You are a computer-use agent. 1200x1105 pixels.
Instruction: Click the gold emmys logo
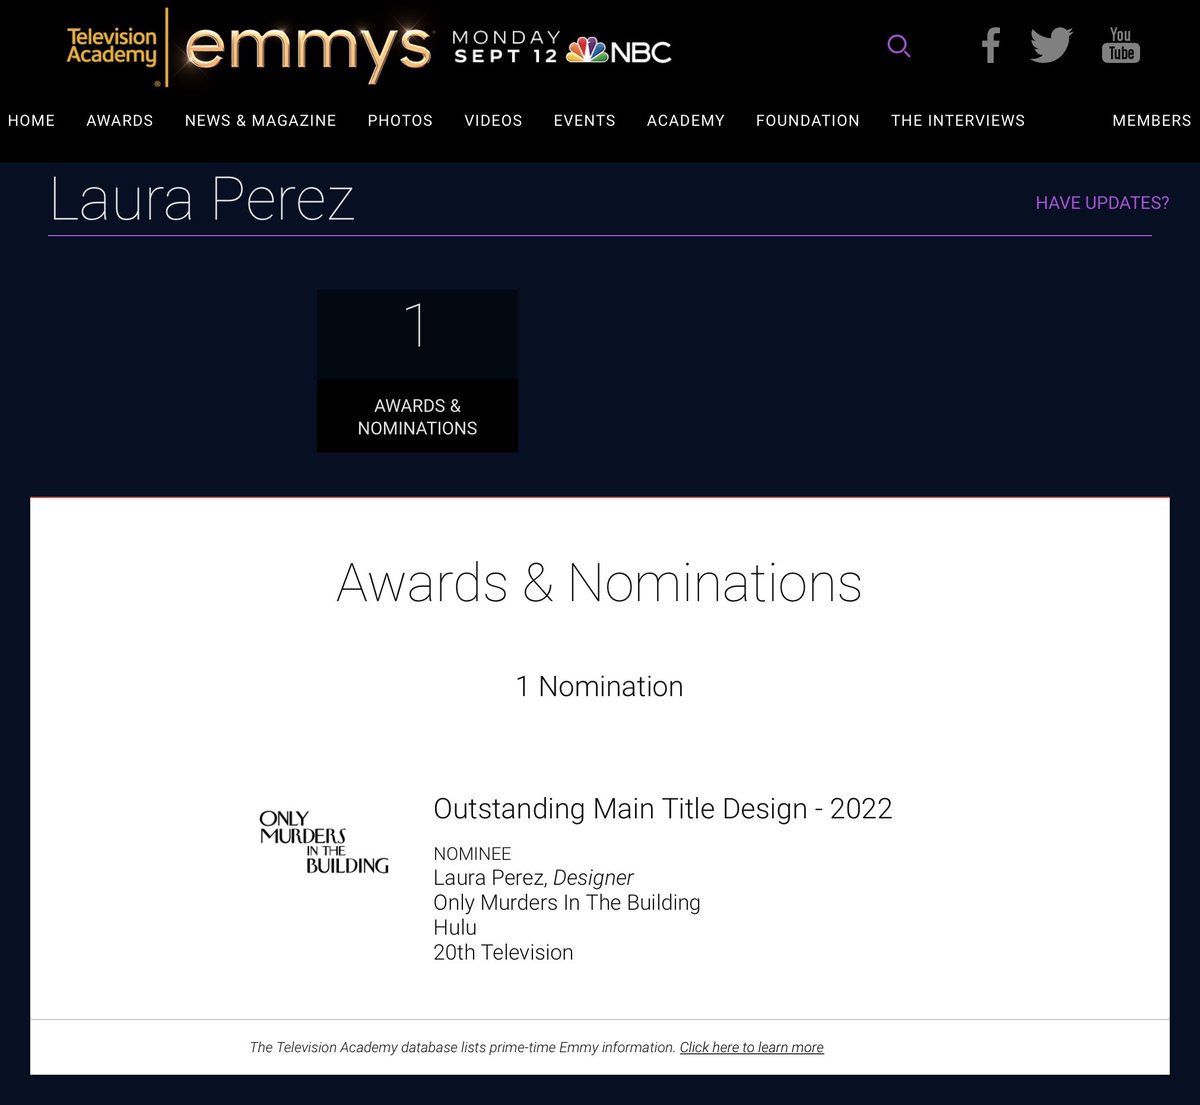click(x=308, y=50)
